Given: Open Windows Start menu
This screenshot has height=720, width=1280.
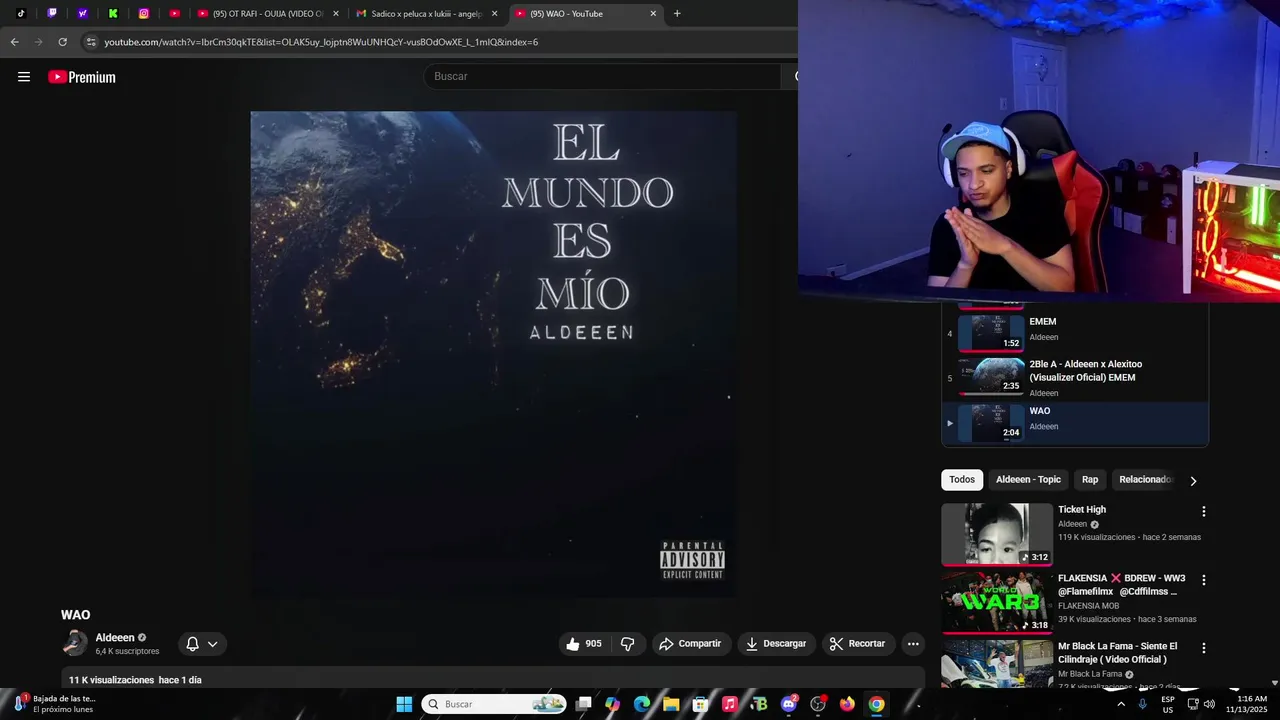Looking at the screenshot, I should 404,704.
